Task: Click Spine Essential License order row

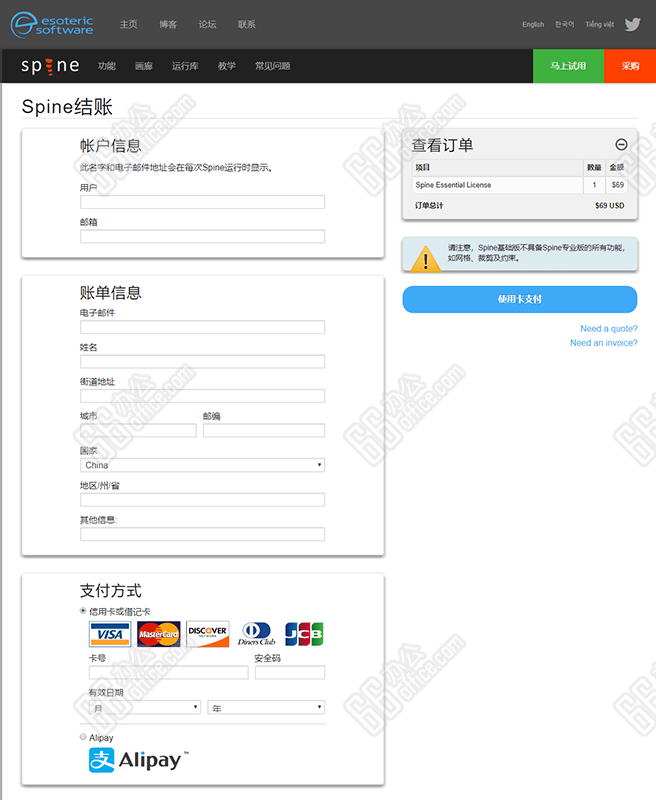Action: (519, 185)
